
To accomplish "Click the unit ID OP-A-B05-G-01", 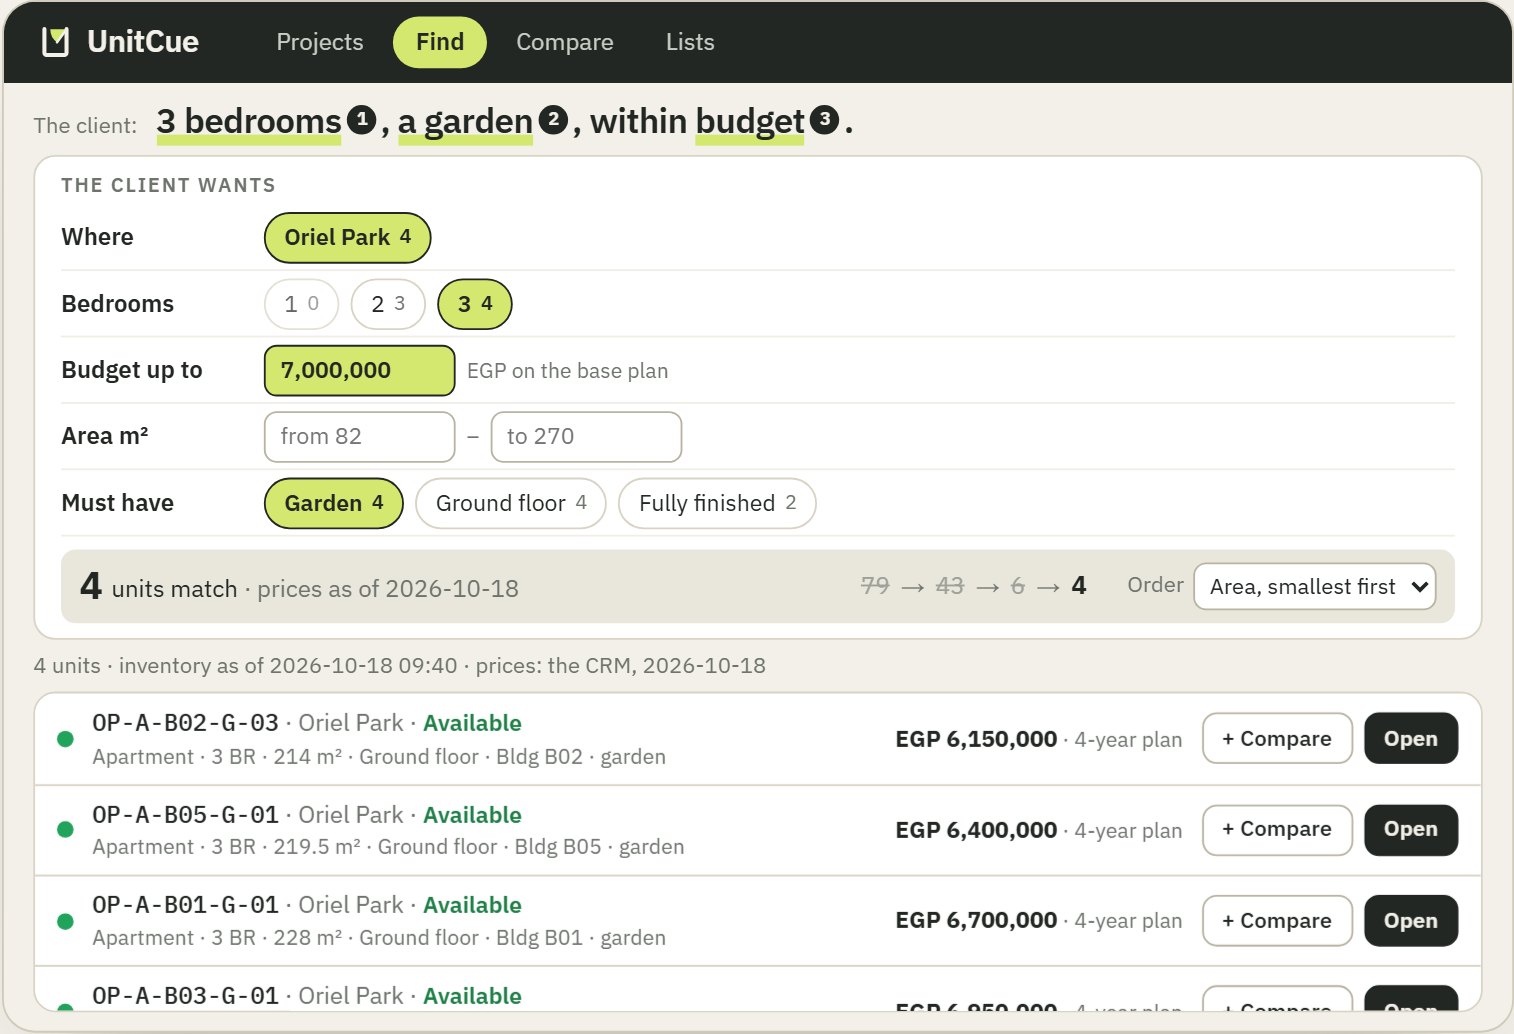I will click(x=185, y=815).
